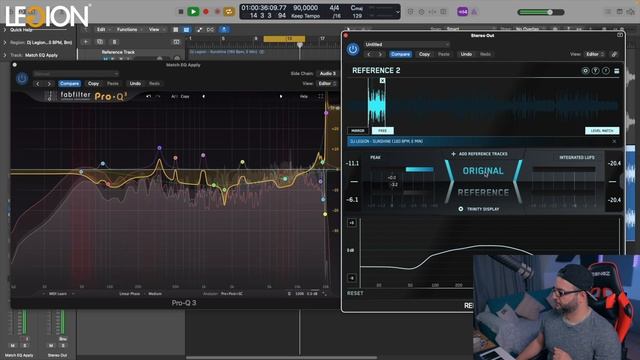Click Compare in Match EQ Apply window
This screenshot has height=360, width=640.
69,84
